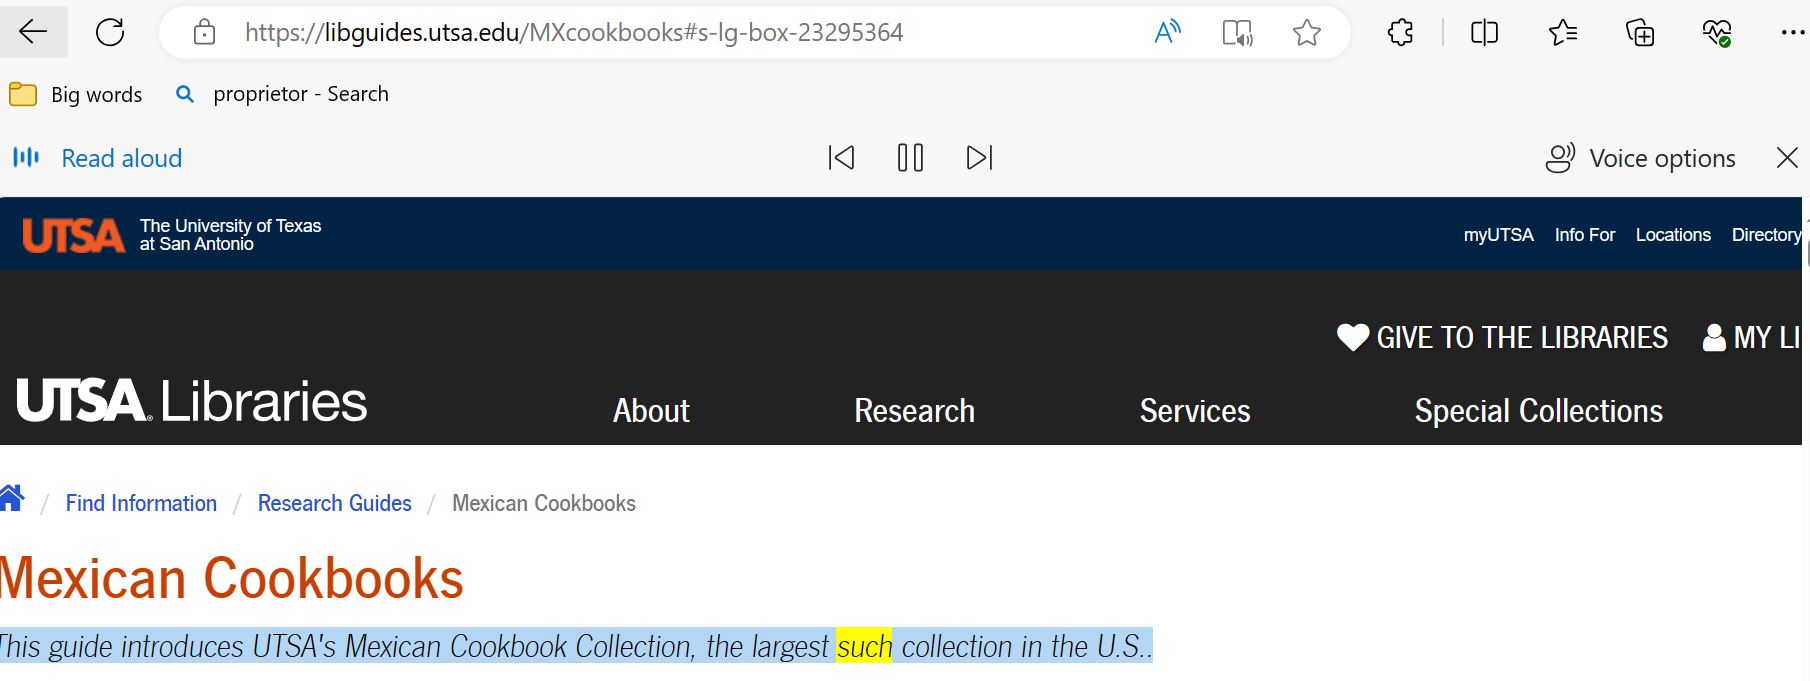Open Immersive Reader icon
1810x681 pixels.
pos(1238,32)
